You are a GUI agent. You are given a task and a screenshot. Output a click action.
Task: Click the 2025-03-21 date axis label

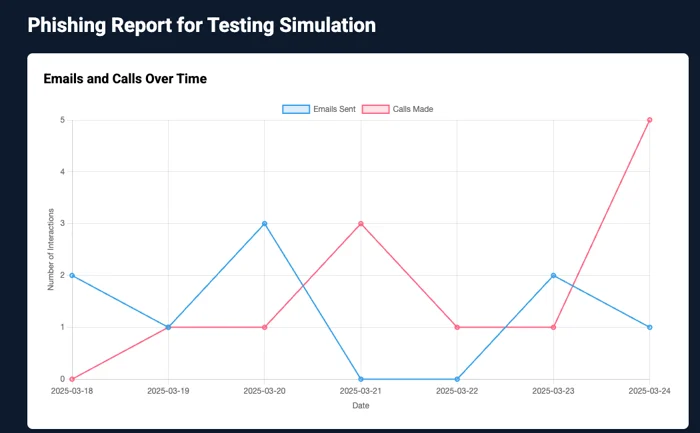[x=361, y=391]
